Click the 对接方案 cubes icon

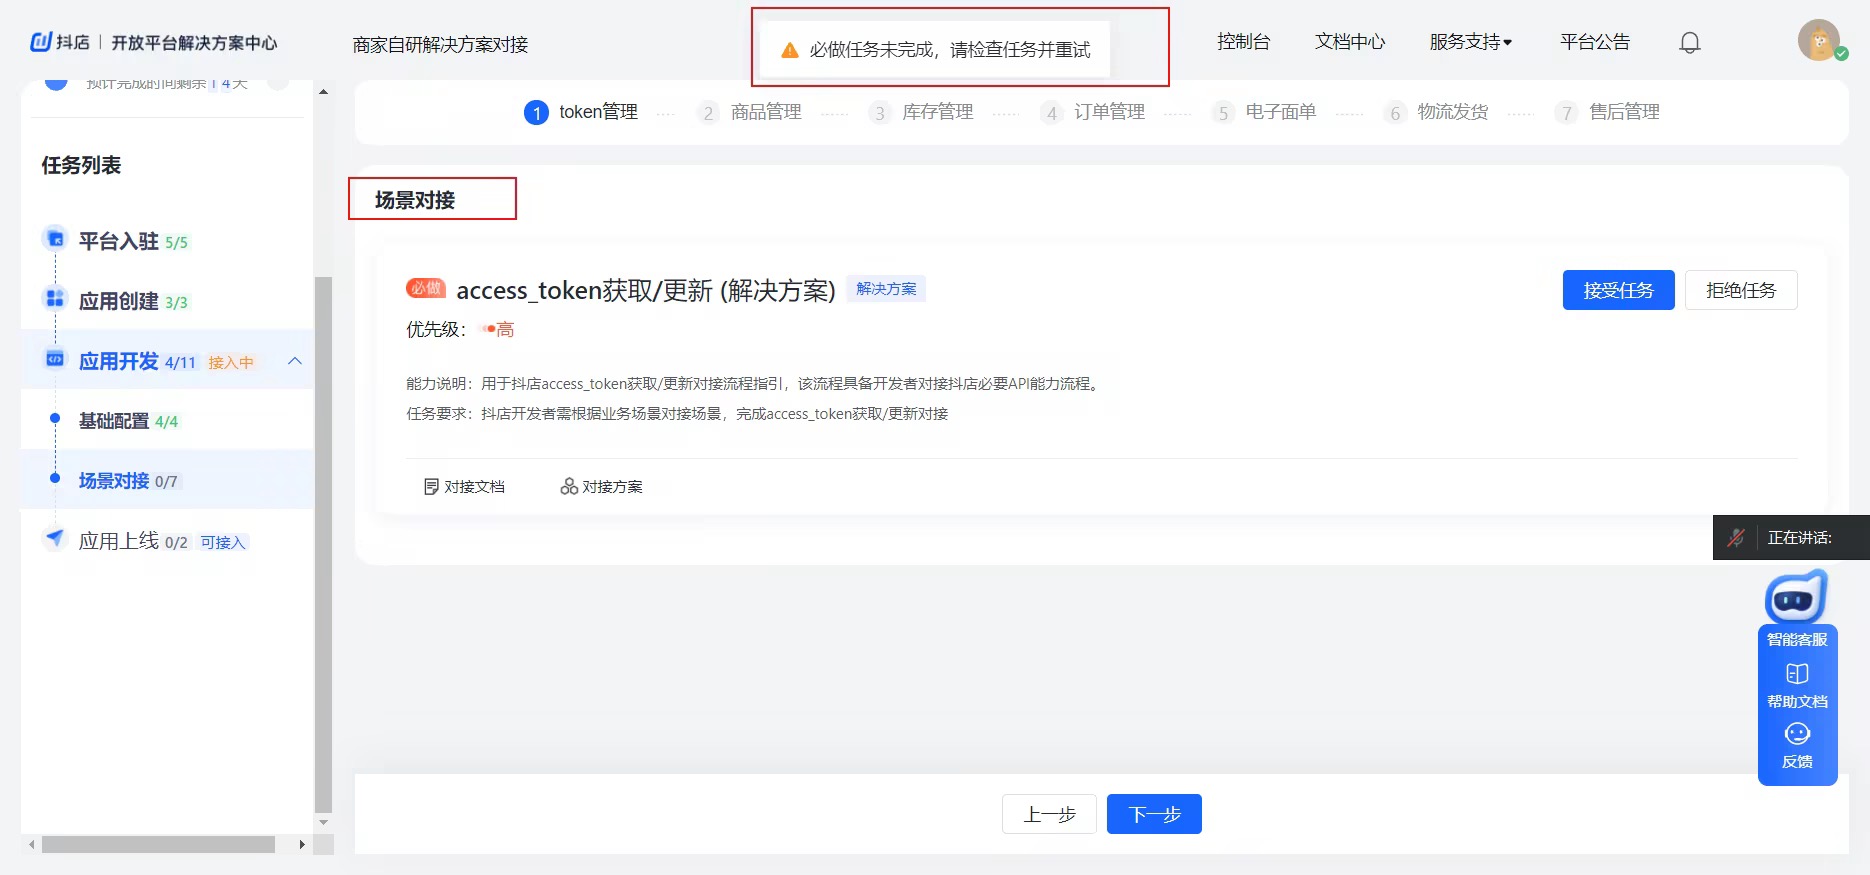tap(569, 486)
